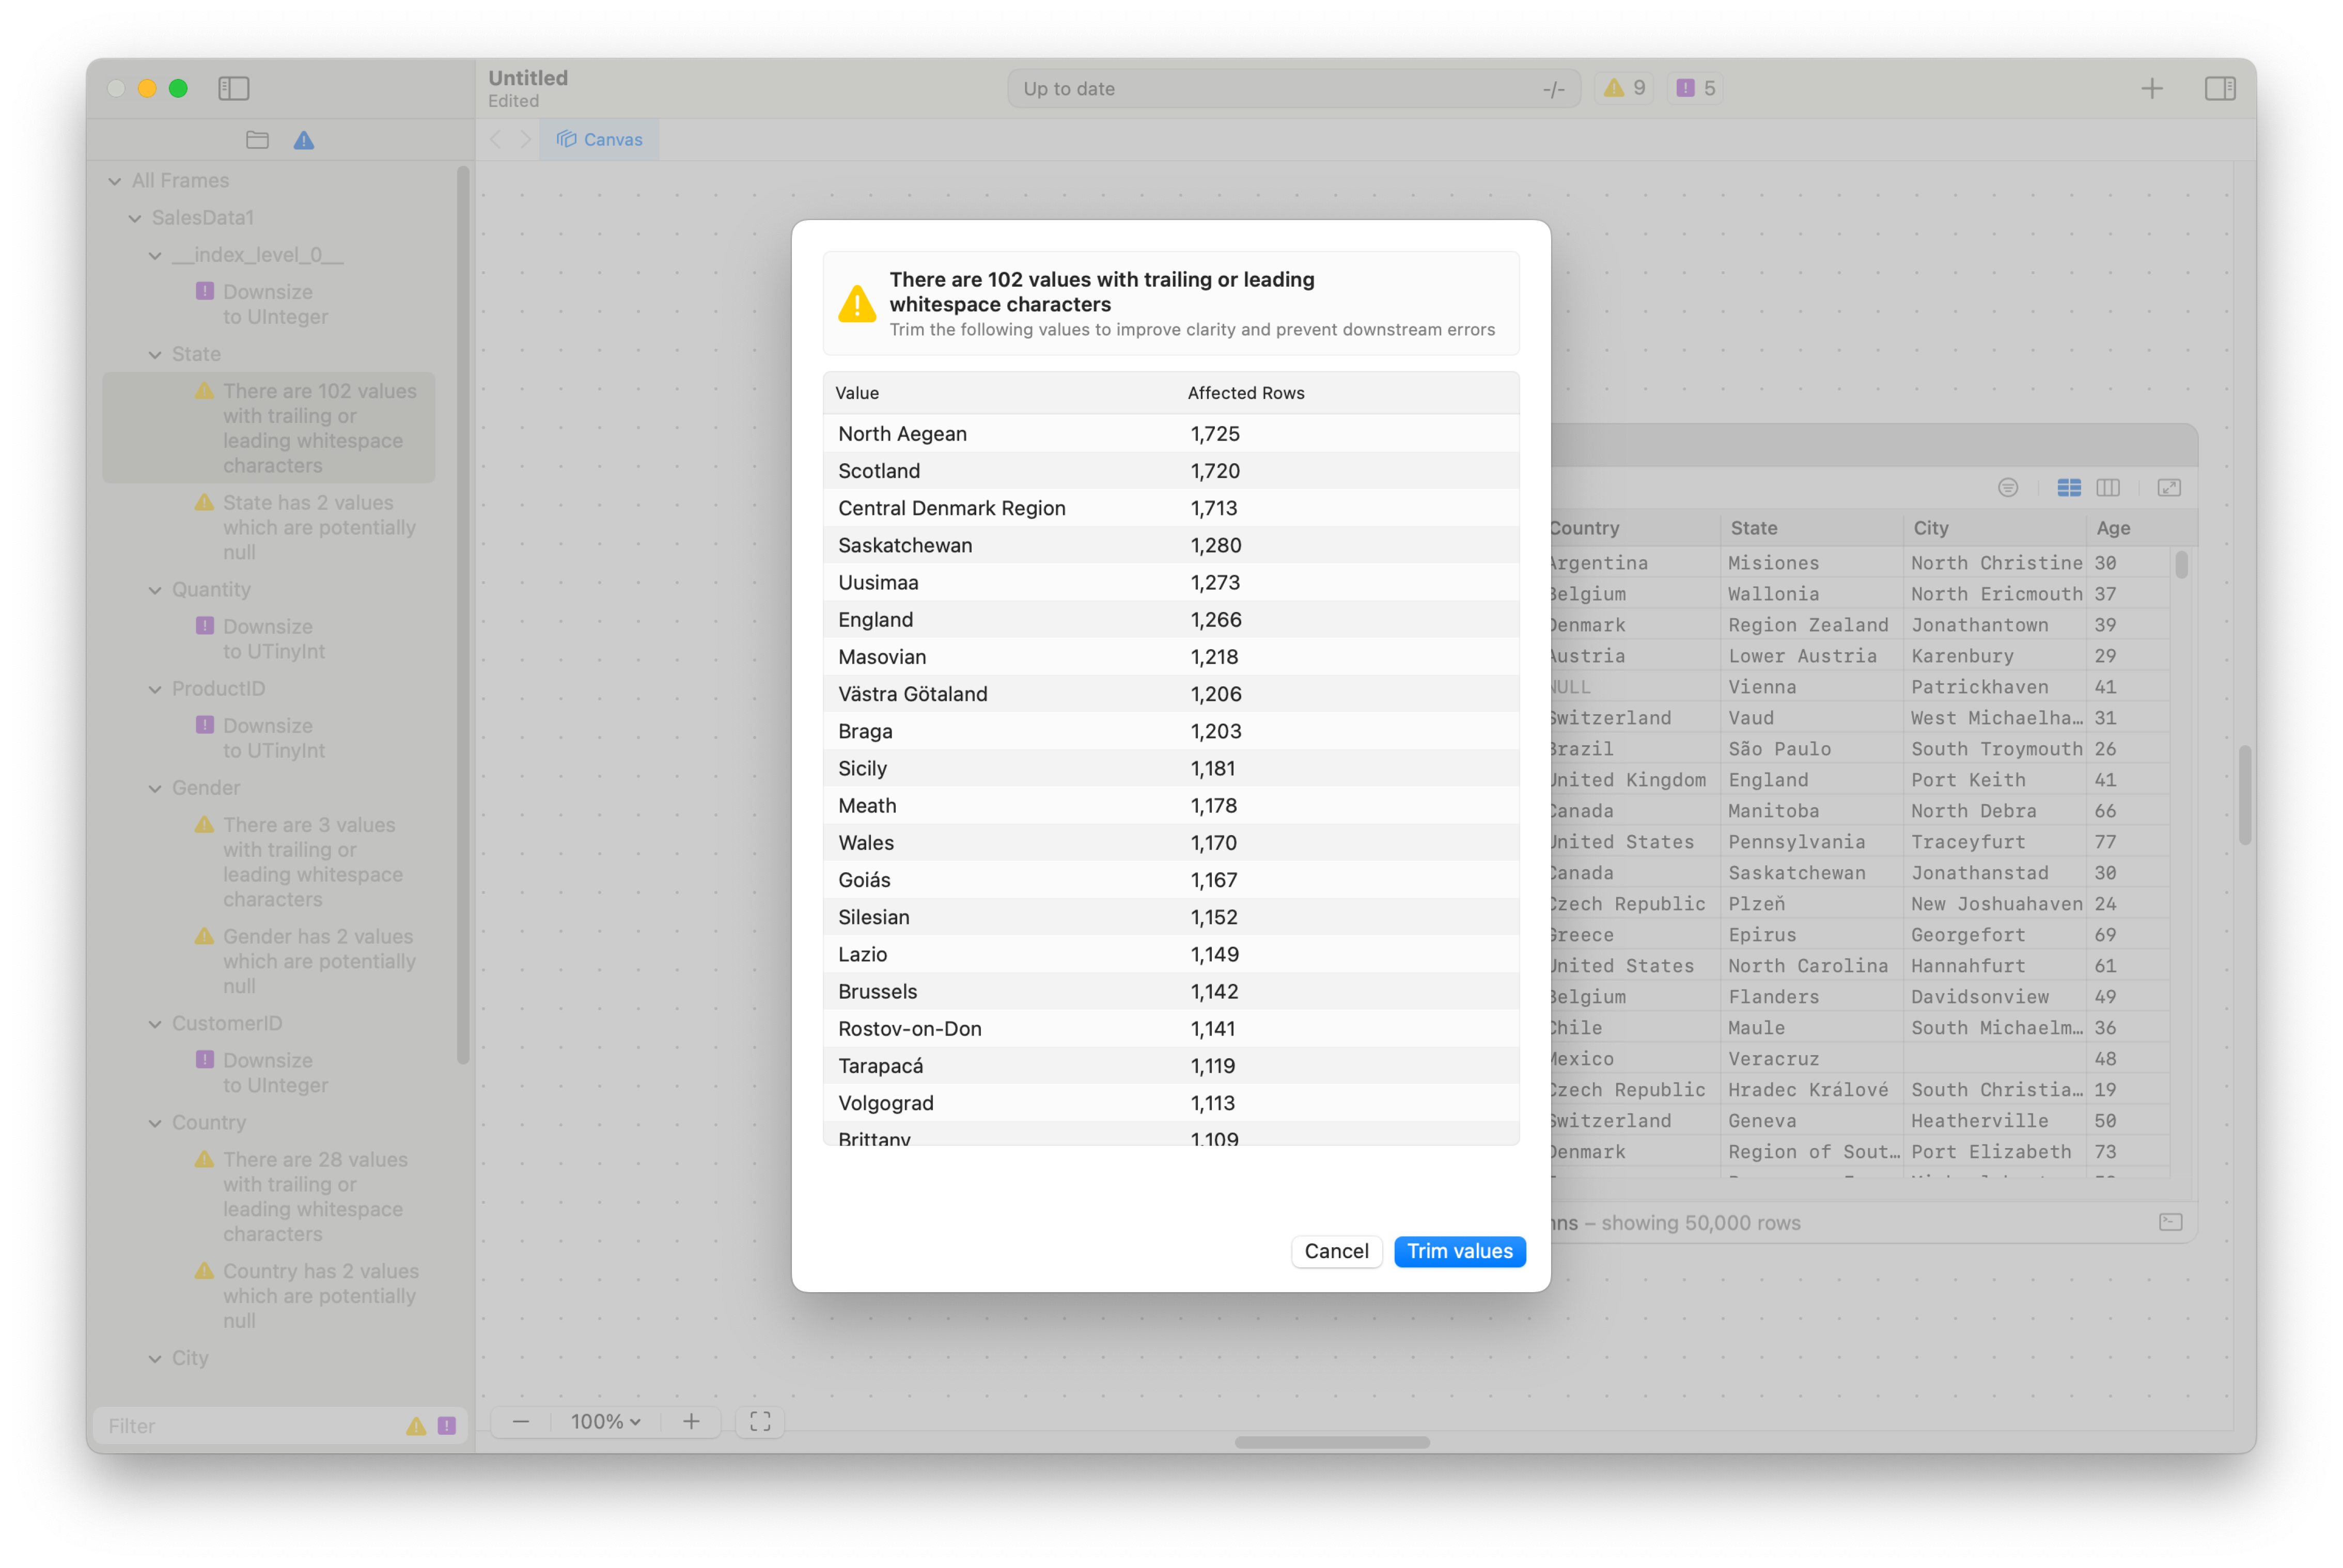This screenshot has height=1568, width=2343.
Task: Switch to the column view icon
Action: (x=2108, y=487)
